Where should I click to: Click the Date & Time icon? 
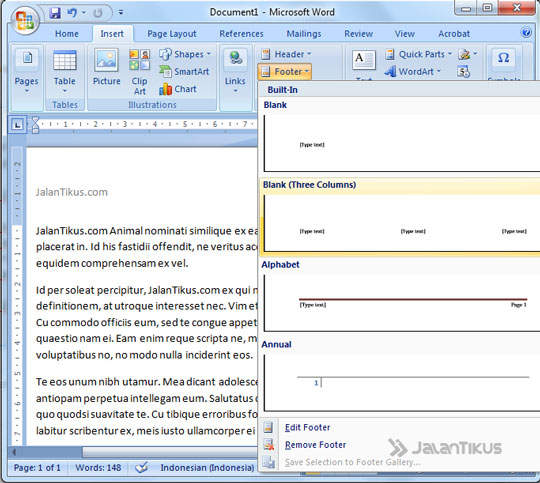pos(464,72)
